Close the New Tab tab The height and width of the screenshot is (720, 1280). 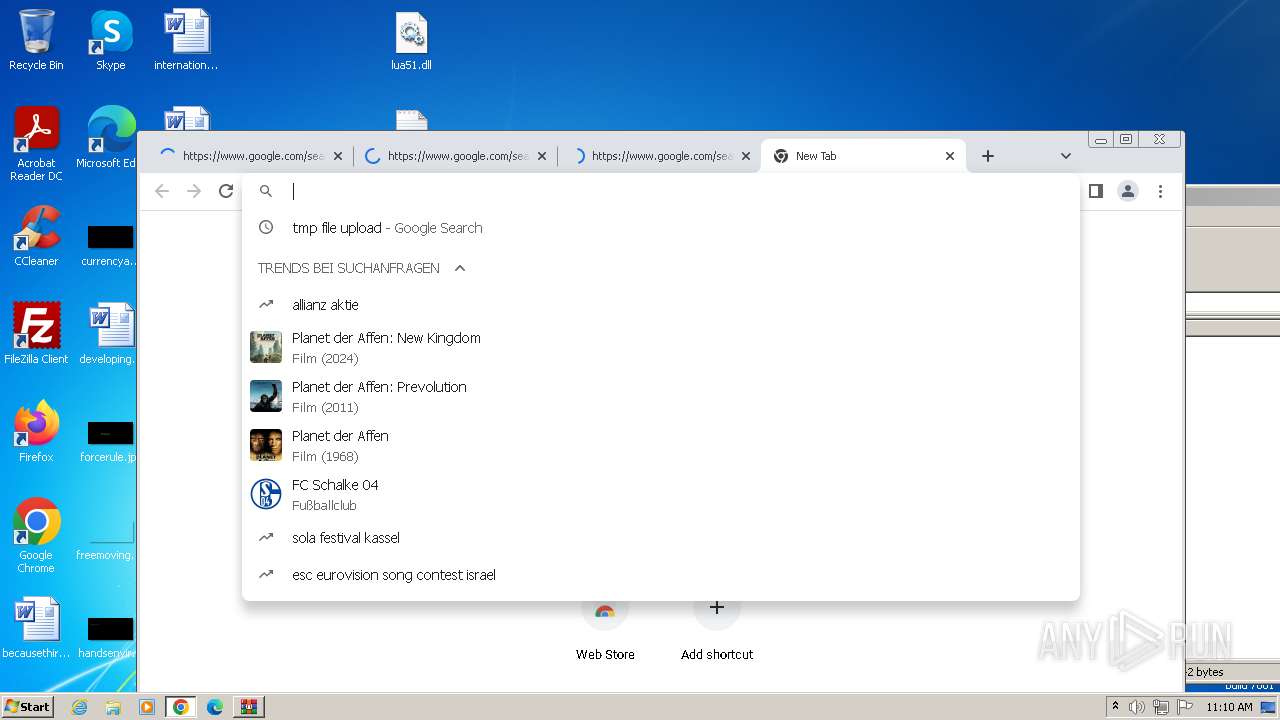950,156
